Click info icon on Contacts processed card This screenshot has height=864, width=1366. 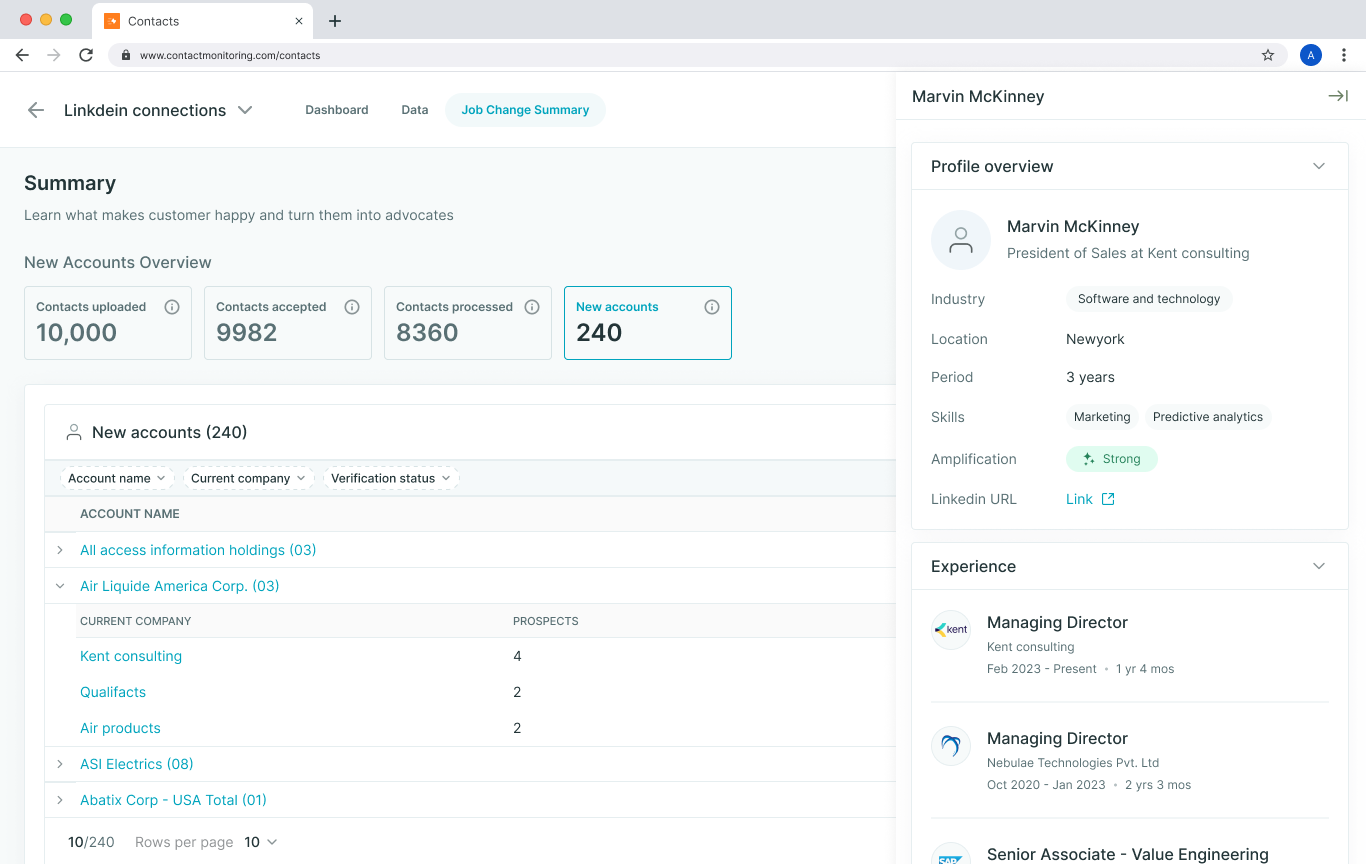pos(532,307)
